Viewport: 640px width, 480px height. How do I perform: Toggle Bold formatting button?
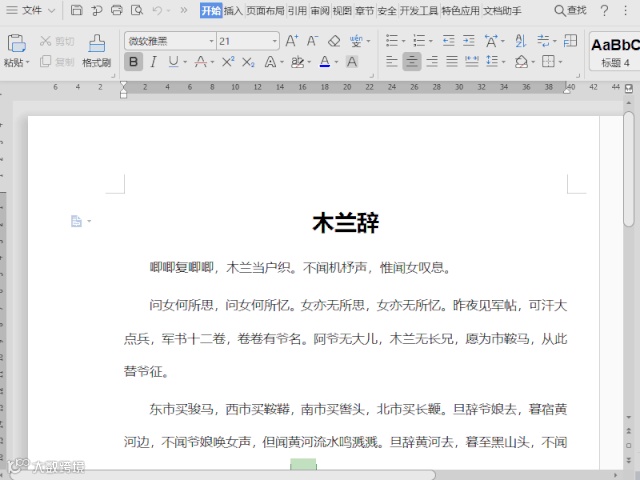point(133,62)
